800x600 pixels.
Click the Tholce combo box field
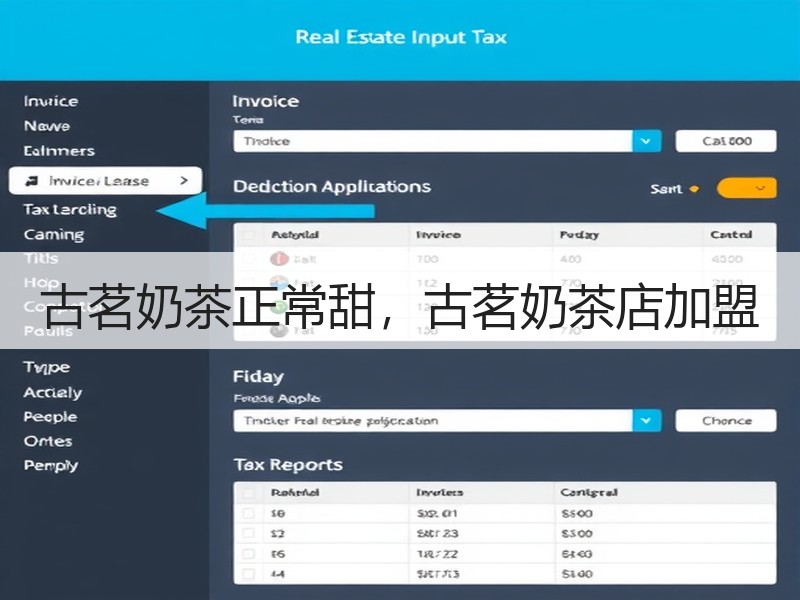433,141
